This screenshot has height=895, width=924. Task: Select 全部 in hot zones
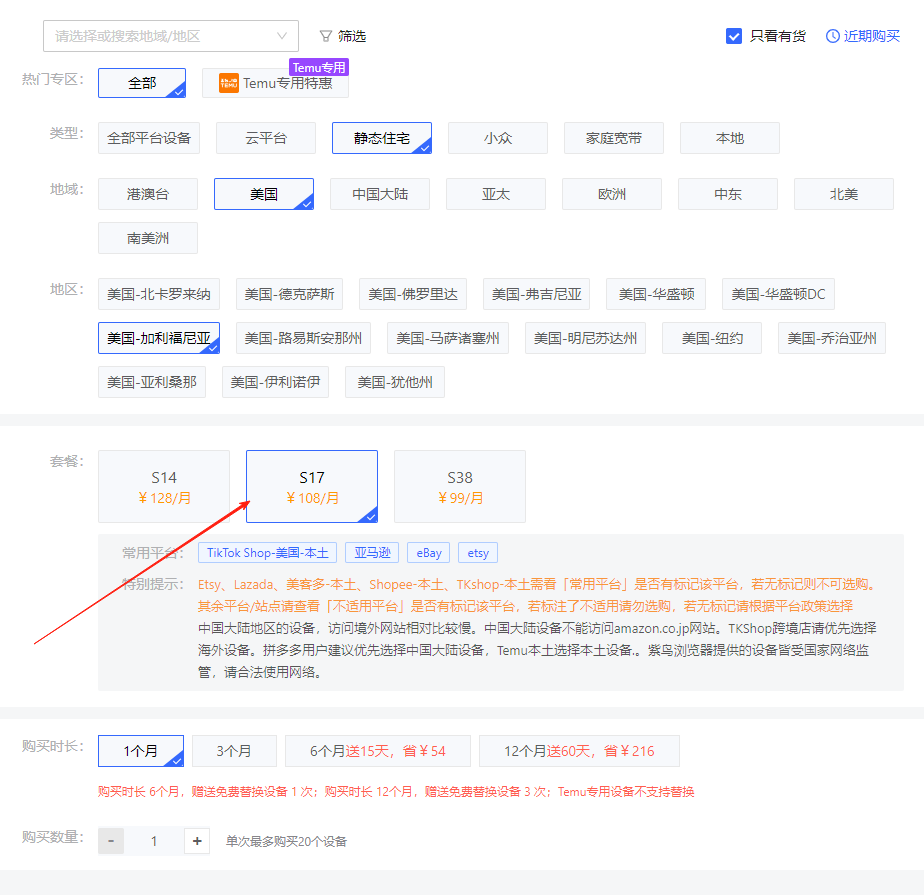pyautogui.click(x=142, y=83)
